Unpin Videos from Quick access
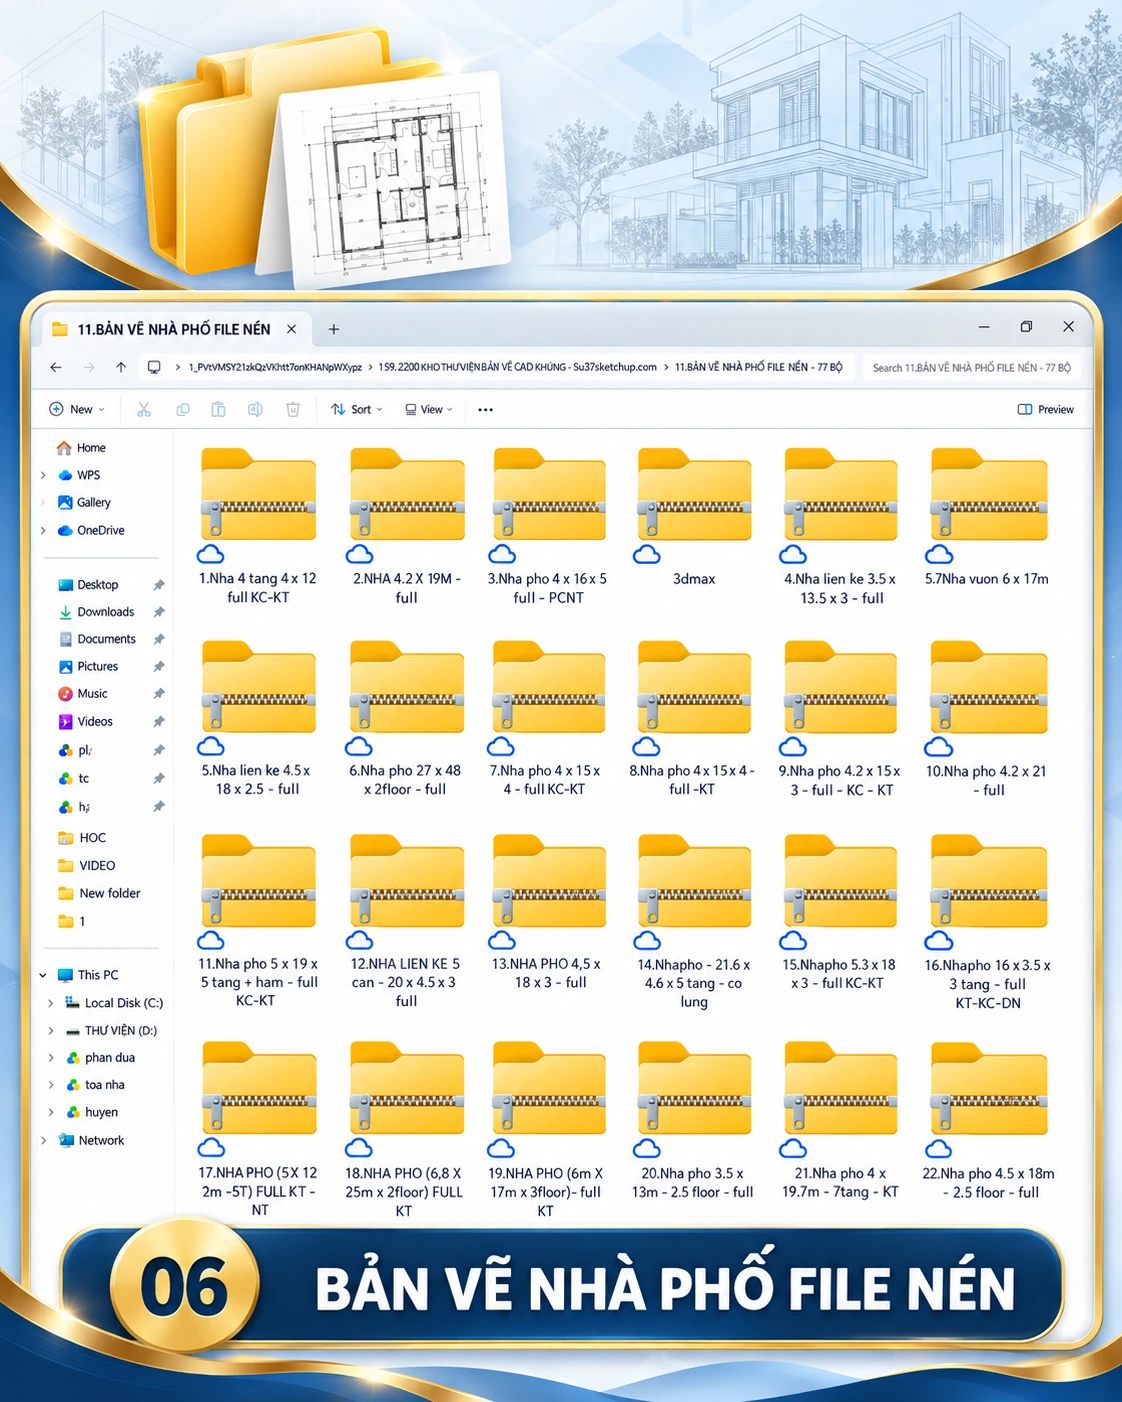 (158, 721)
